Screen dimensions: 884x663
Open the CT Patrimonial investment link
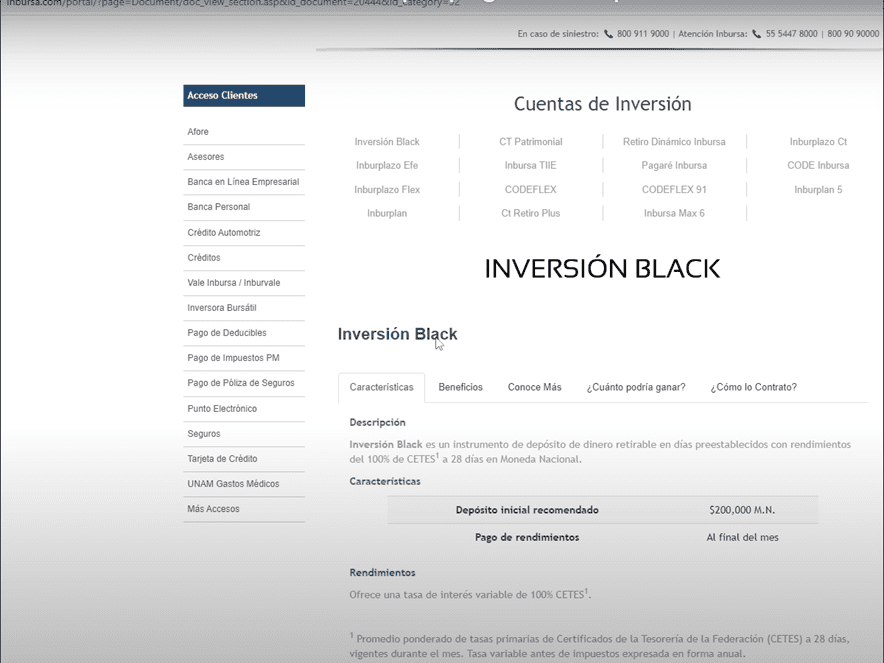click(x=531, y=142)
